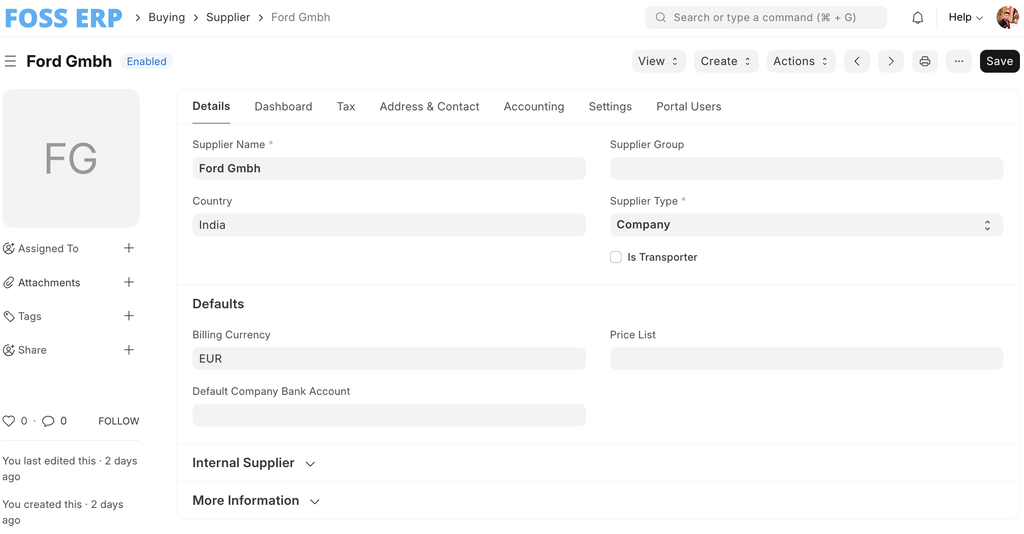This screenshot has width=1024, height=534.
Task: Open the user avatar menu
Action: tap(1008, 18)
